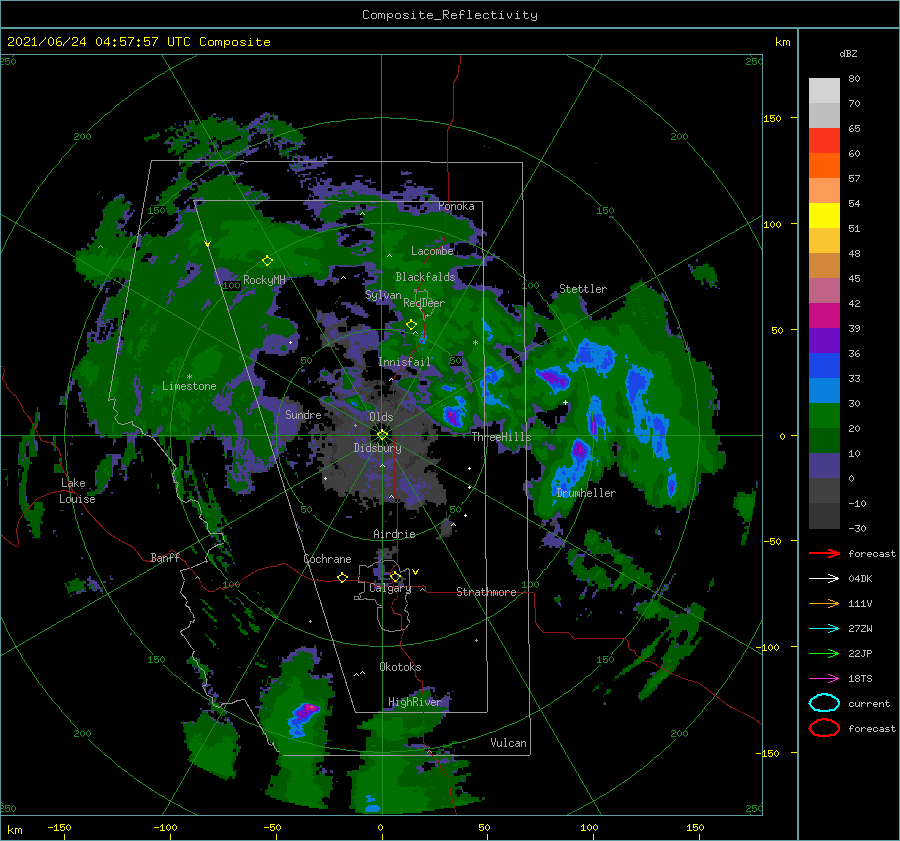Click the yellow diamond marker above Calgary
This screenshot has height=841, width=900.
click(x=395, y=576)
